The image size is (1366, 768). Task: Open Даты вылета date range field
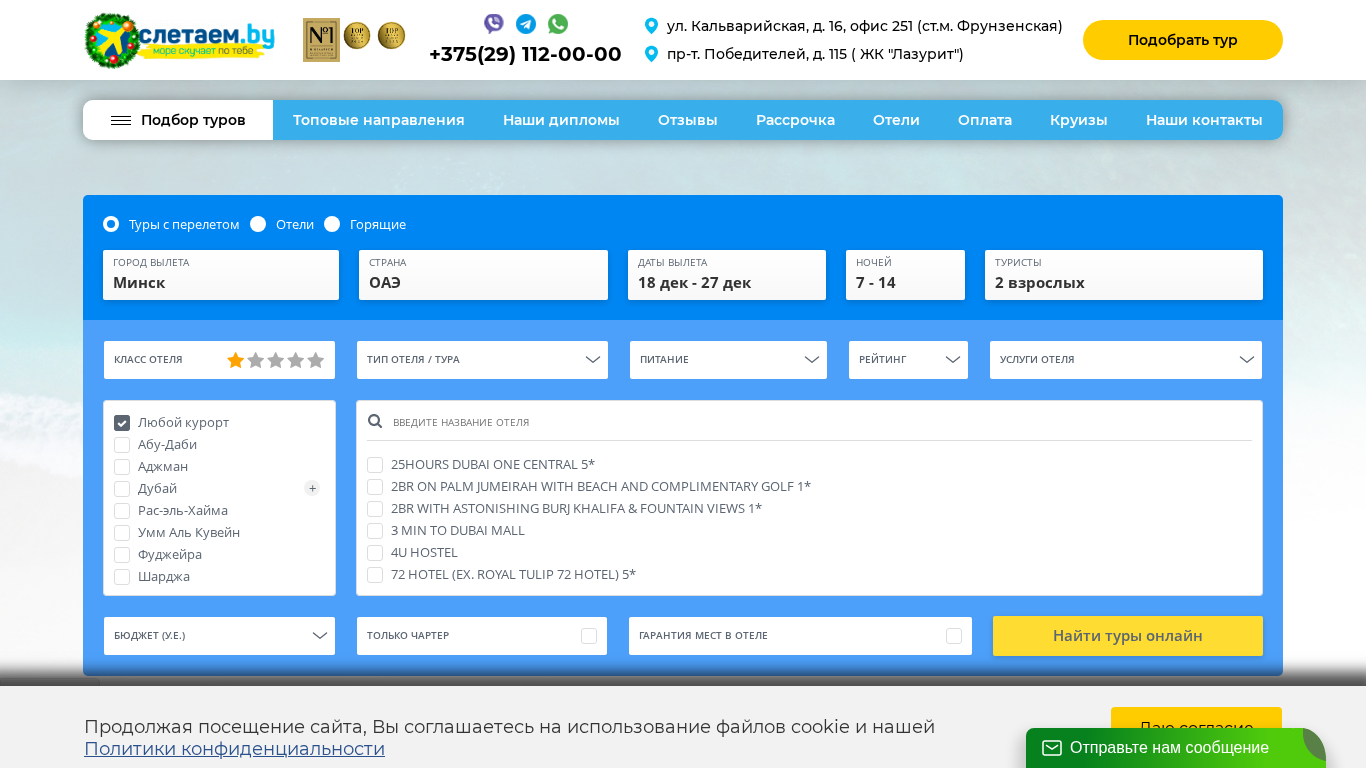click(727, 275)
